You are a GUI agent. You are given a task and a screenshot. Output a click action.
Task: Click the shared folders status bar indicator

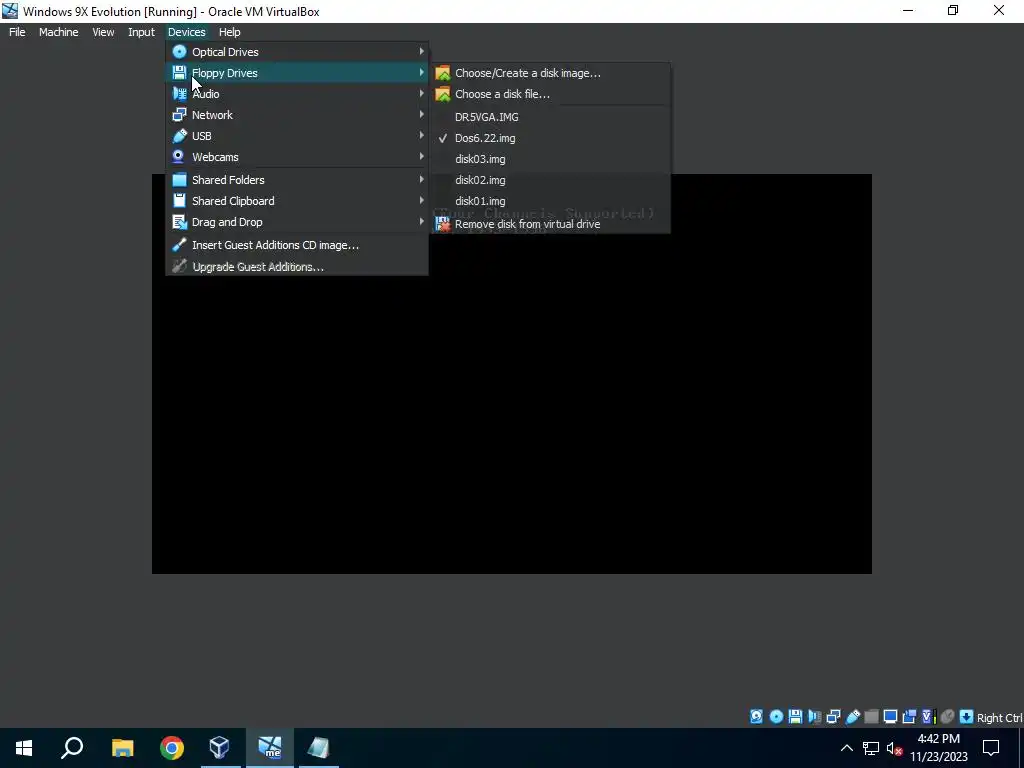pos(871,716)
